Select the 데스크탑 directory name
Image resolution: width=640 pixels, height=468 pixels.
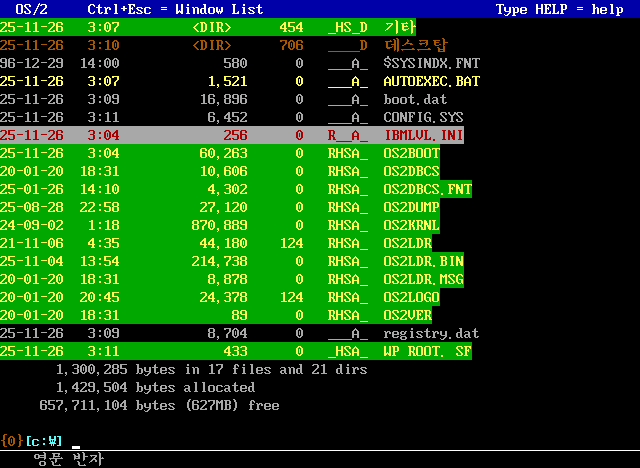(x=415, y=45)
